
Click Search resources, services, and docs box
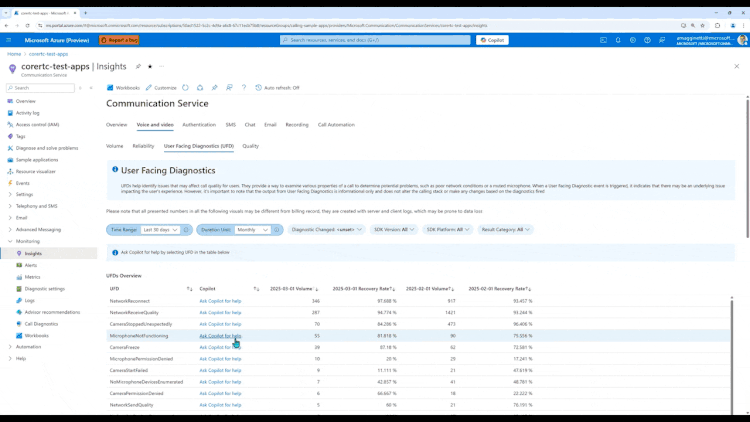pyautogui.click(x=375, y=40)
